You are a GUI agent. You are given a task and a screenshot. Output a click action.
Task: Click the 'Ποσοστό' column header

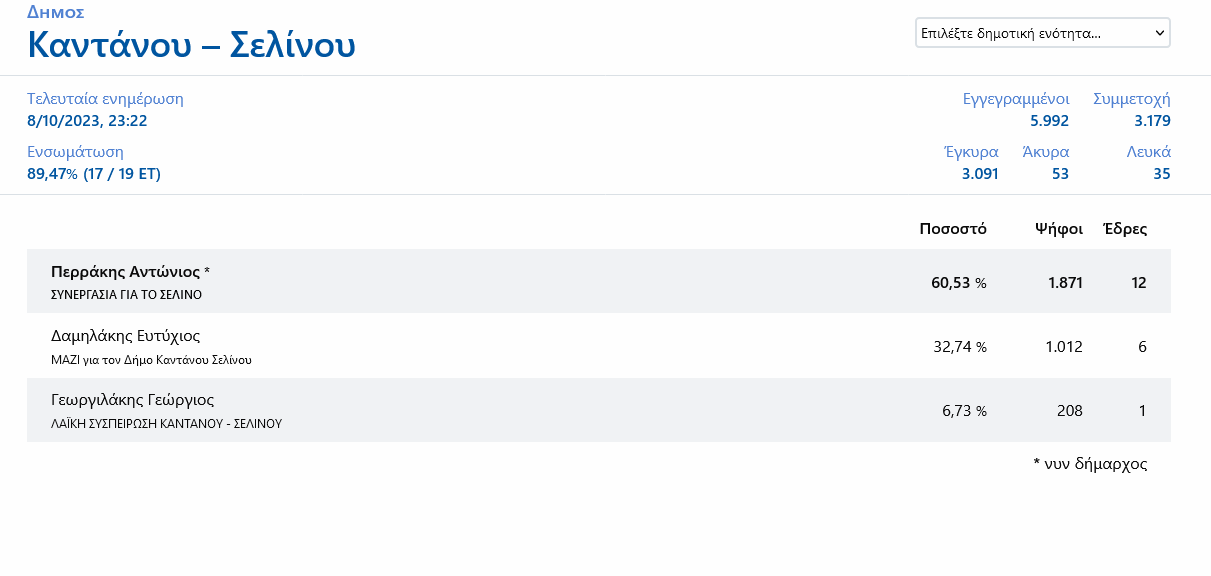point(953,229)
